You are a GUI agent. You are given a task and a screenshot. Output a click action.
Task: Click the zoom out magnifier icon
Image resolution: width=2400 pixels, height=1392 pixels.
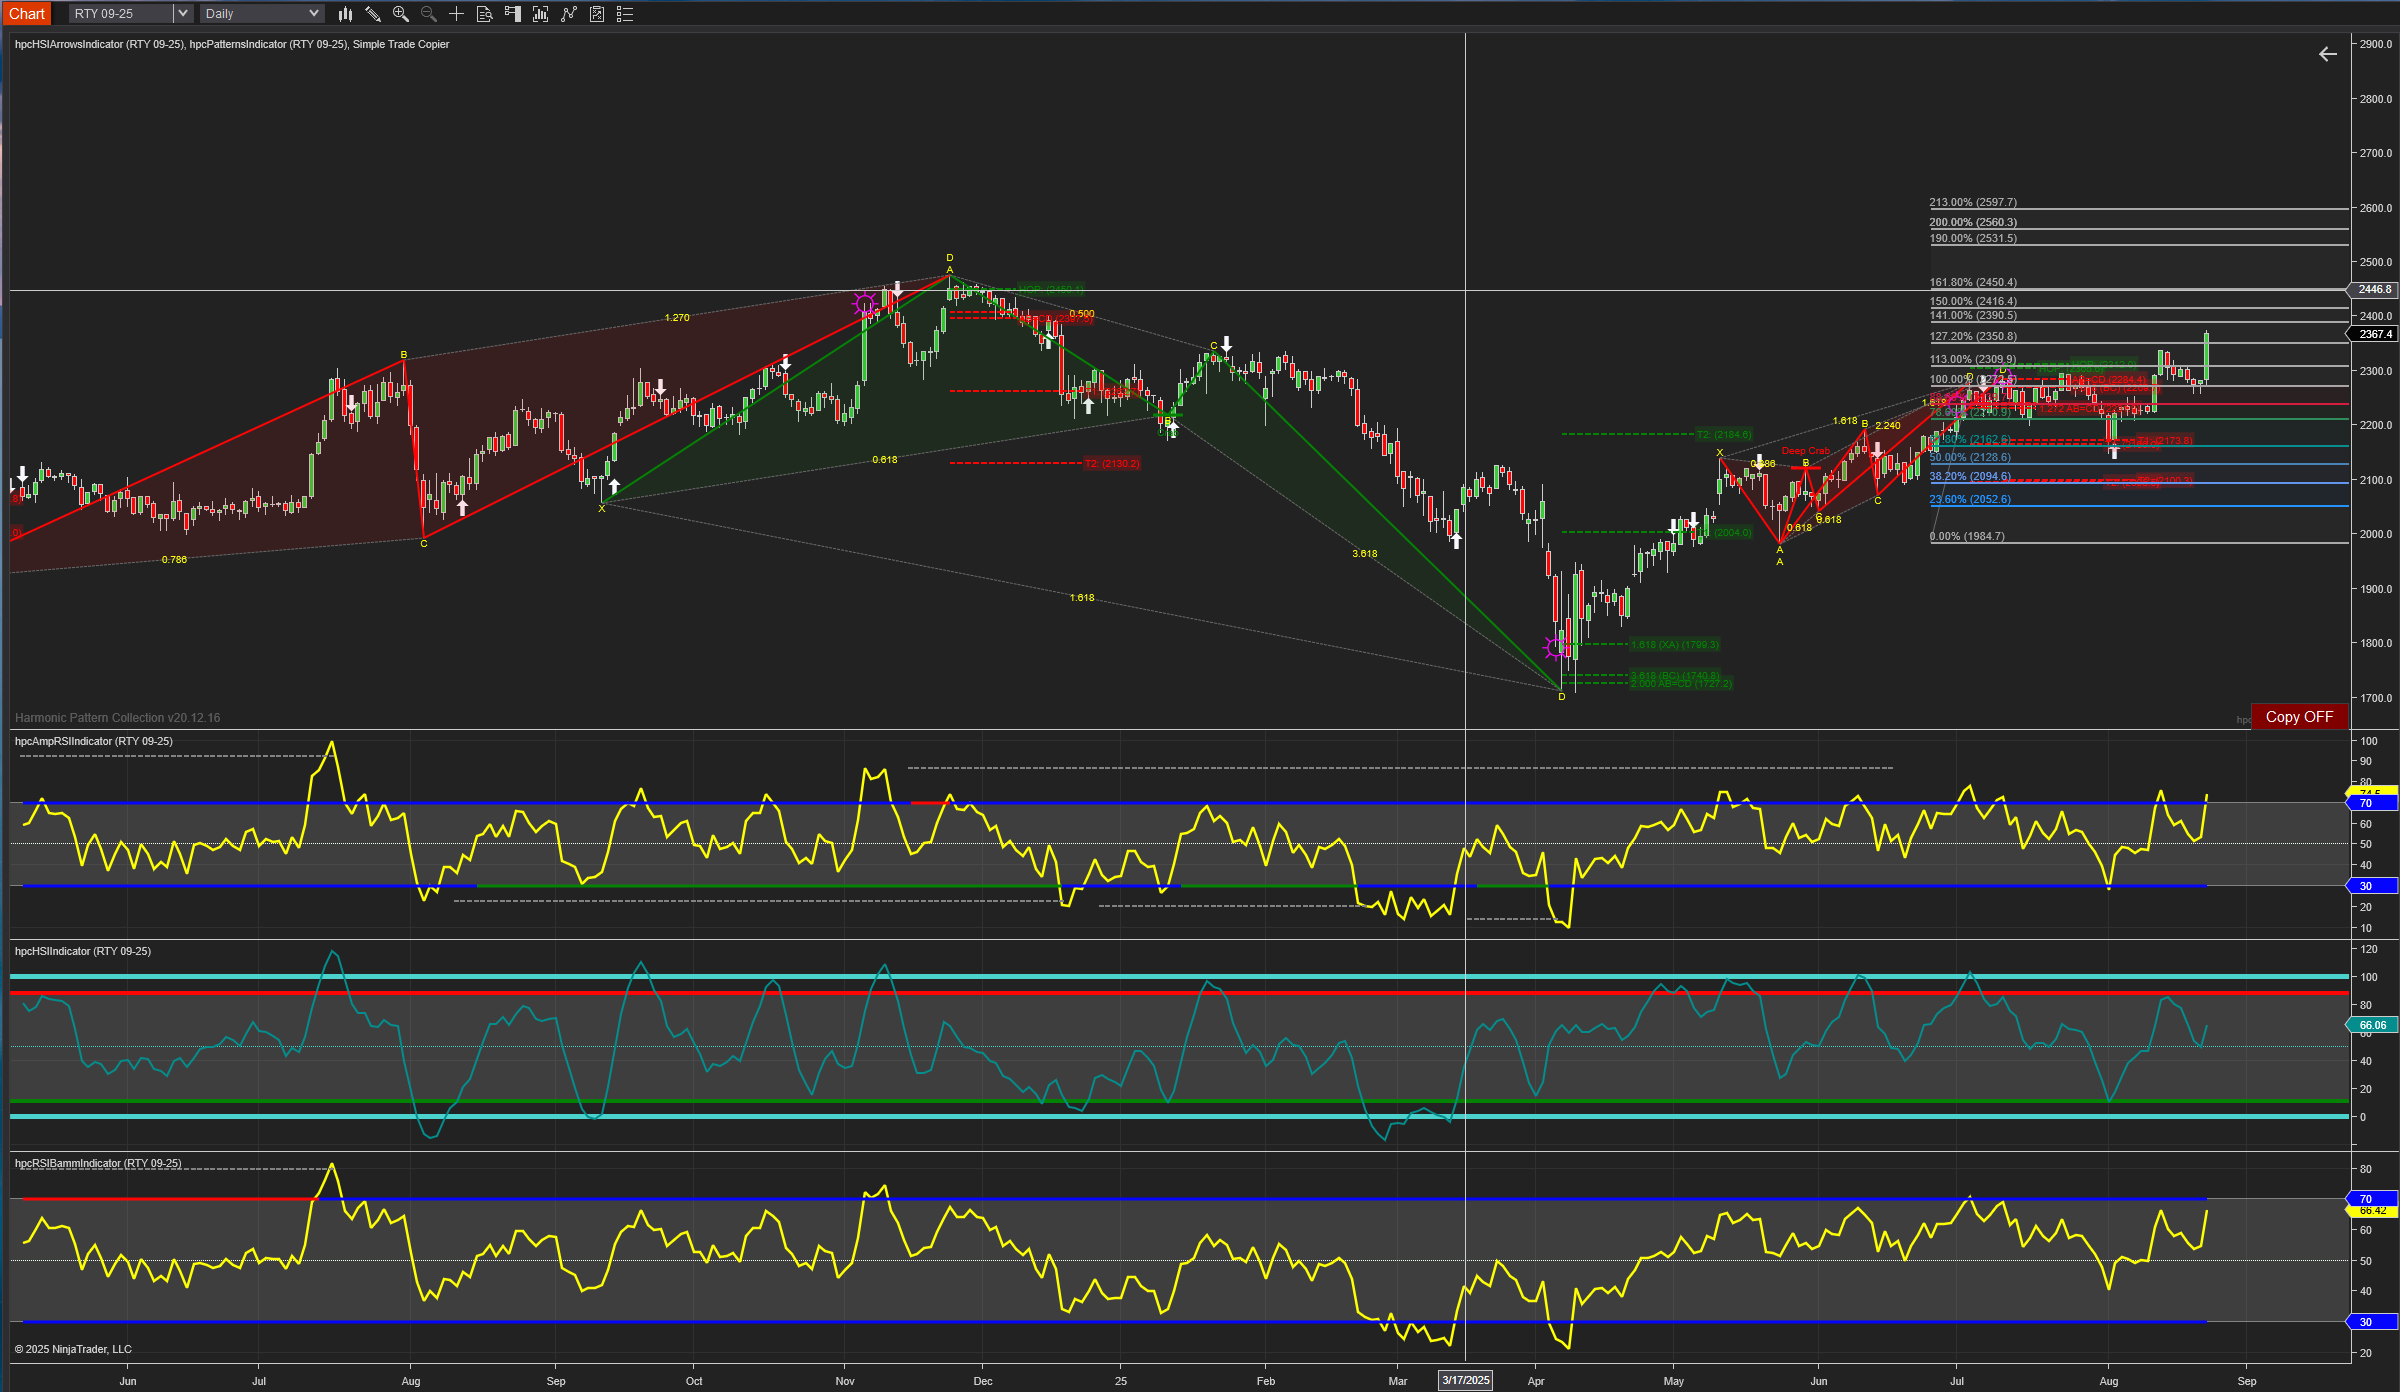point(429,14)
